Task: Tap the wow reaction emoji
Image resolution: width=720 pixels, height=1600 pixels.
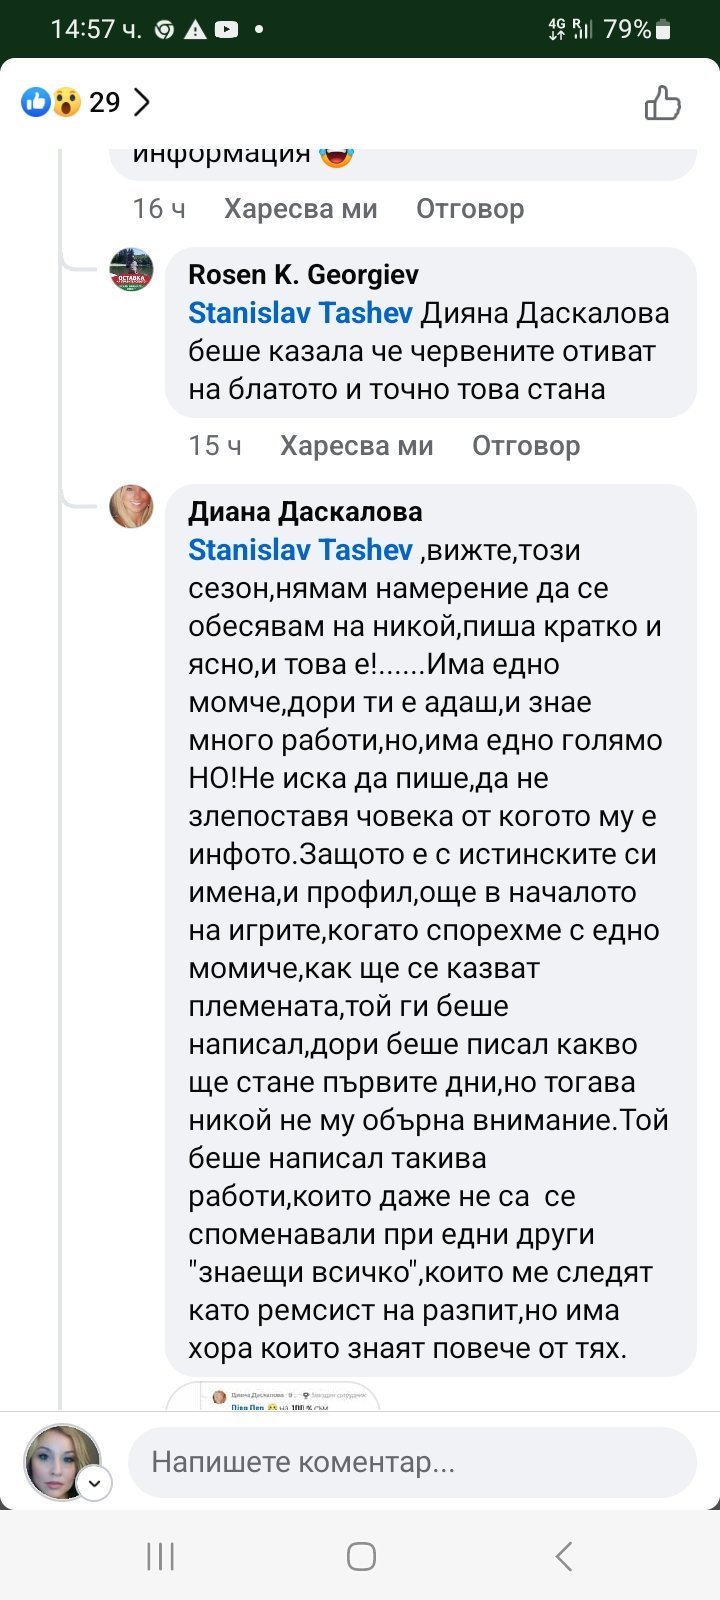Action: tap(66, 102)
